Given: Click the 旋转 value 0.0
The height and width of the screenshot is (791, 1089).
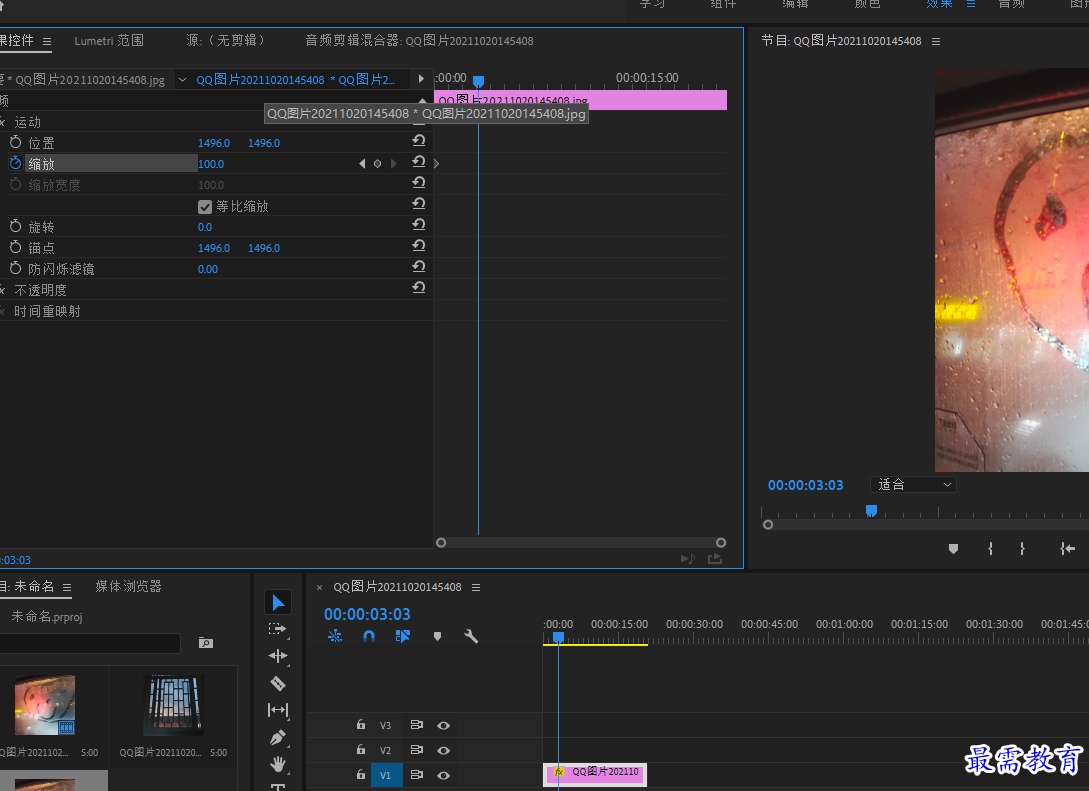Looking at the screenshot, I should click(x=205, y=227).
